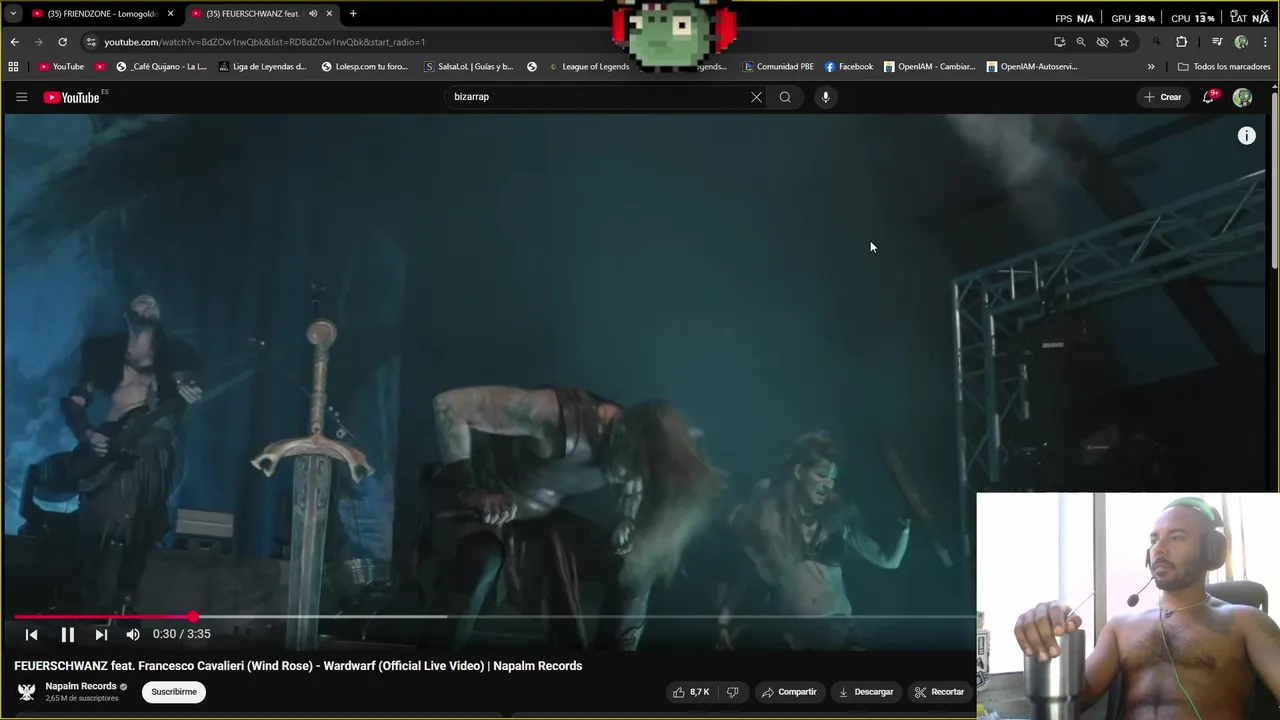Seek using the red progress bar

[495, 617]
